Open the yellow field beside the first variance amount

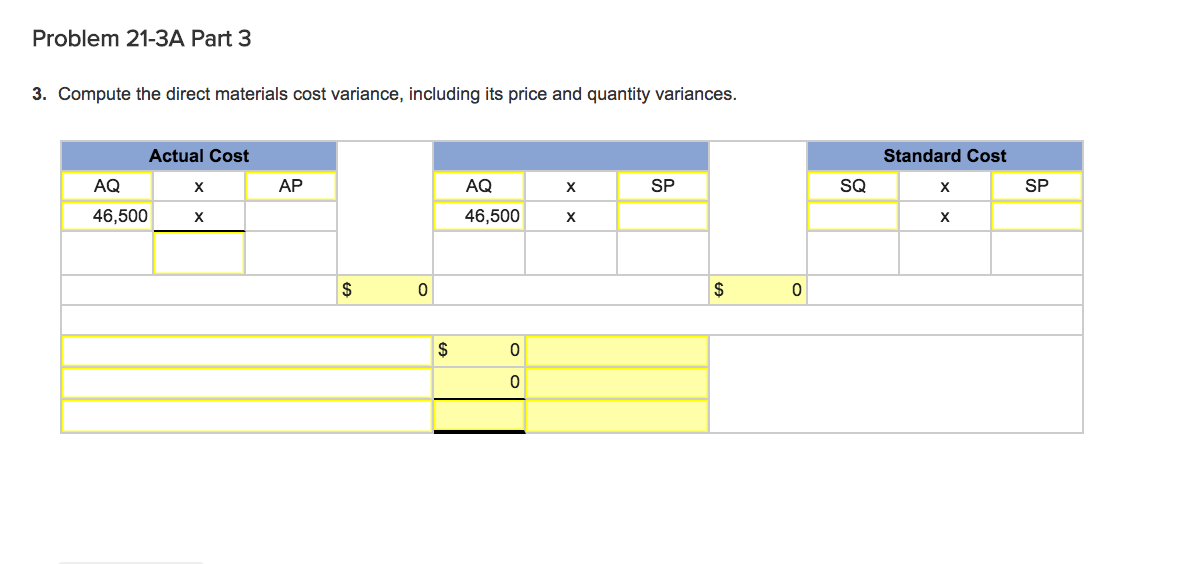click(617, 351)
